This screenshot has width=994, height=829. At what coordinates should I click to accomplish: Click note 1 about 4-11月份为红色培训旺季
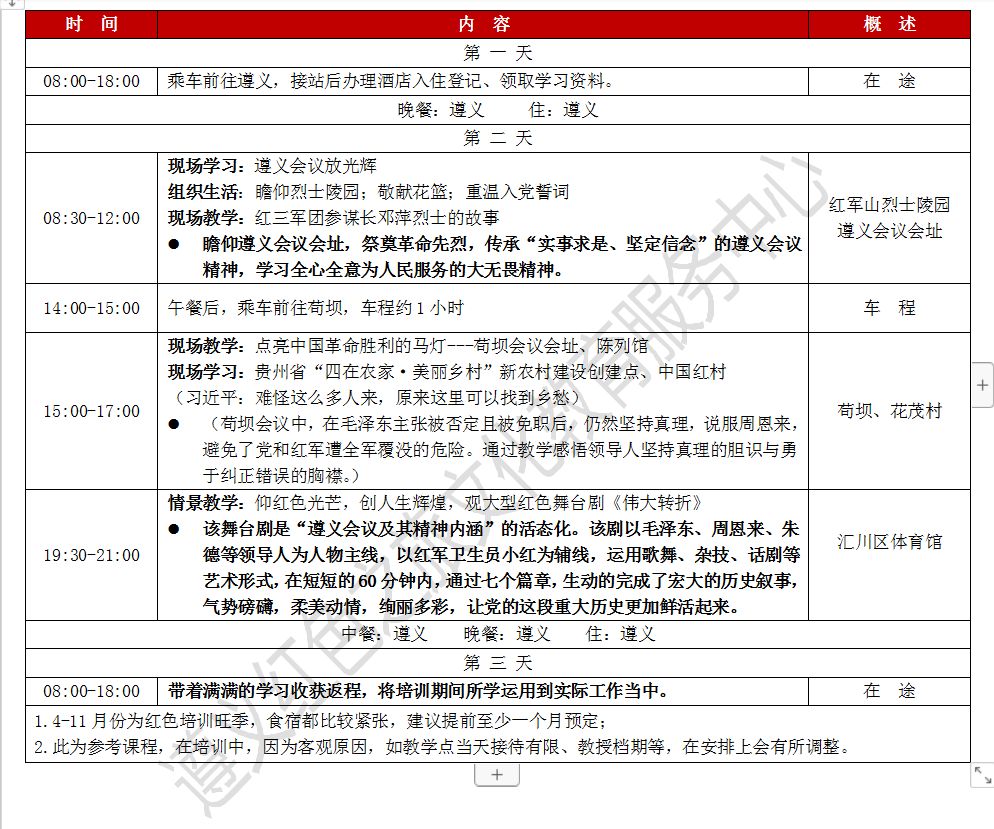320,721
